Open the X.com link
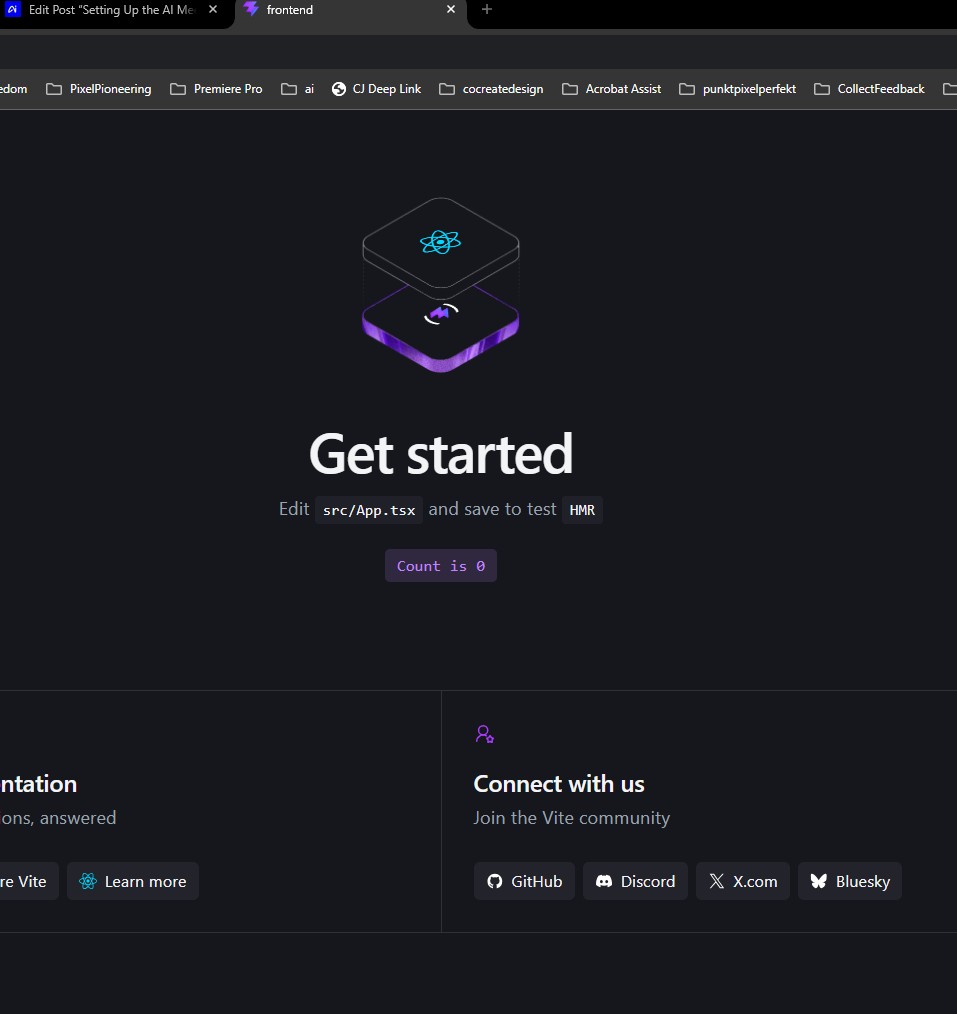 point(743,881)
